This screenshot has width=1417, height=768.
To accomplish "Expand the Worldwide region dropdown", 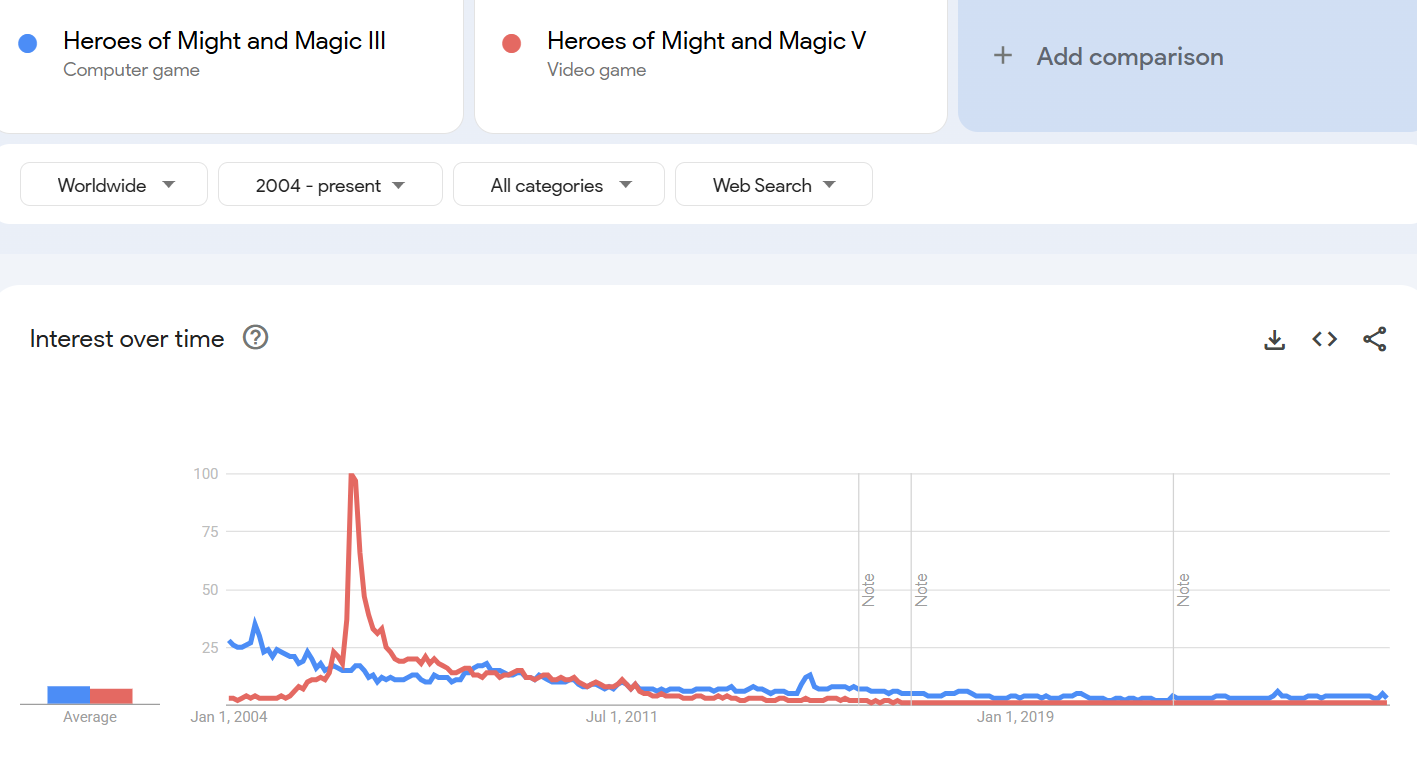I will (114, 185).
